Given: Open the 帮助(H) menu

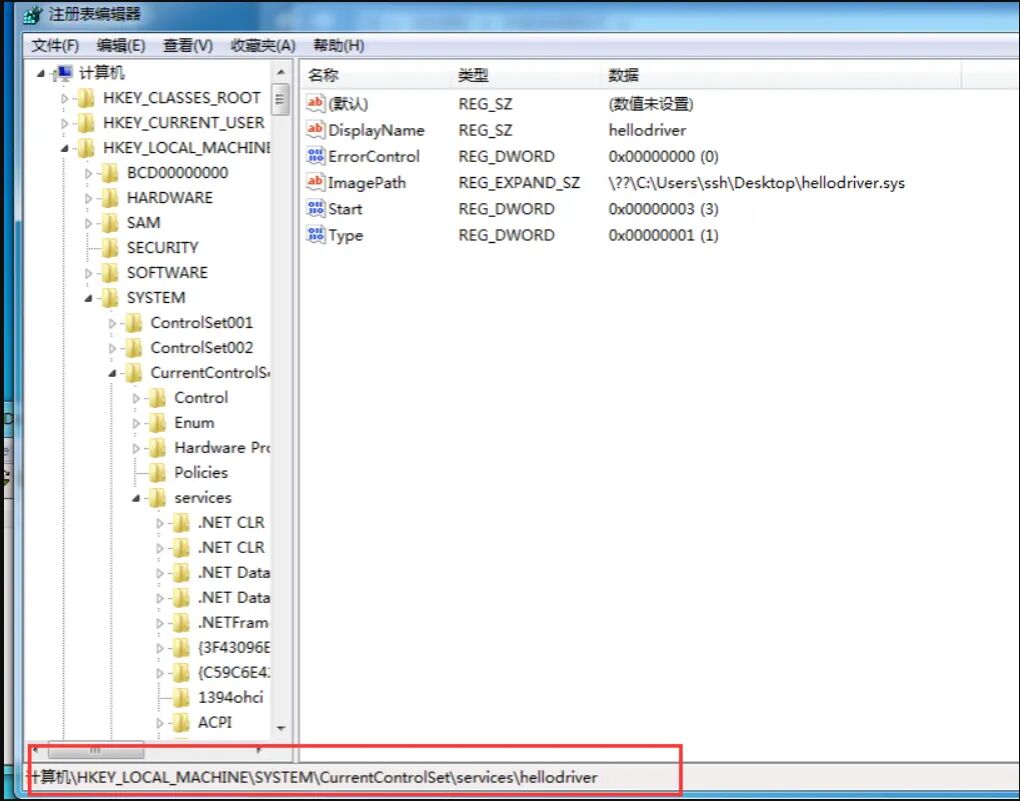Looking at the screenshot, I should coord(338,46).
